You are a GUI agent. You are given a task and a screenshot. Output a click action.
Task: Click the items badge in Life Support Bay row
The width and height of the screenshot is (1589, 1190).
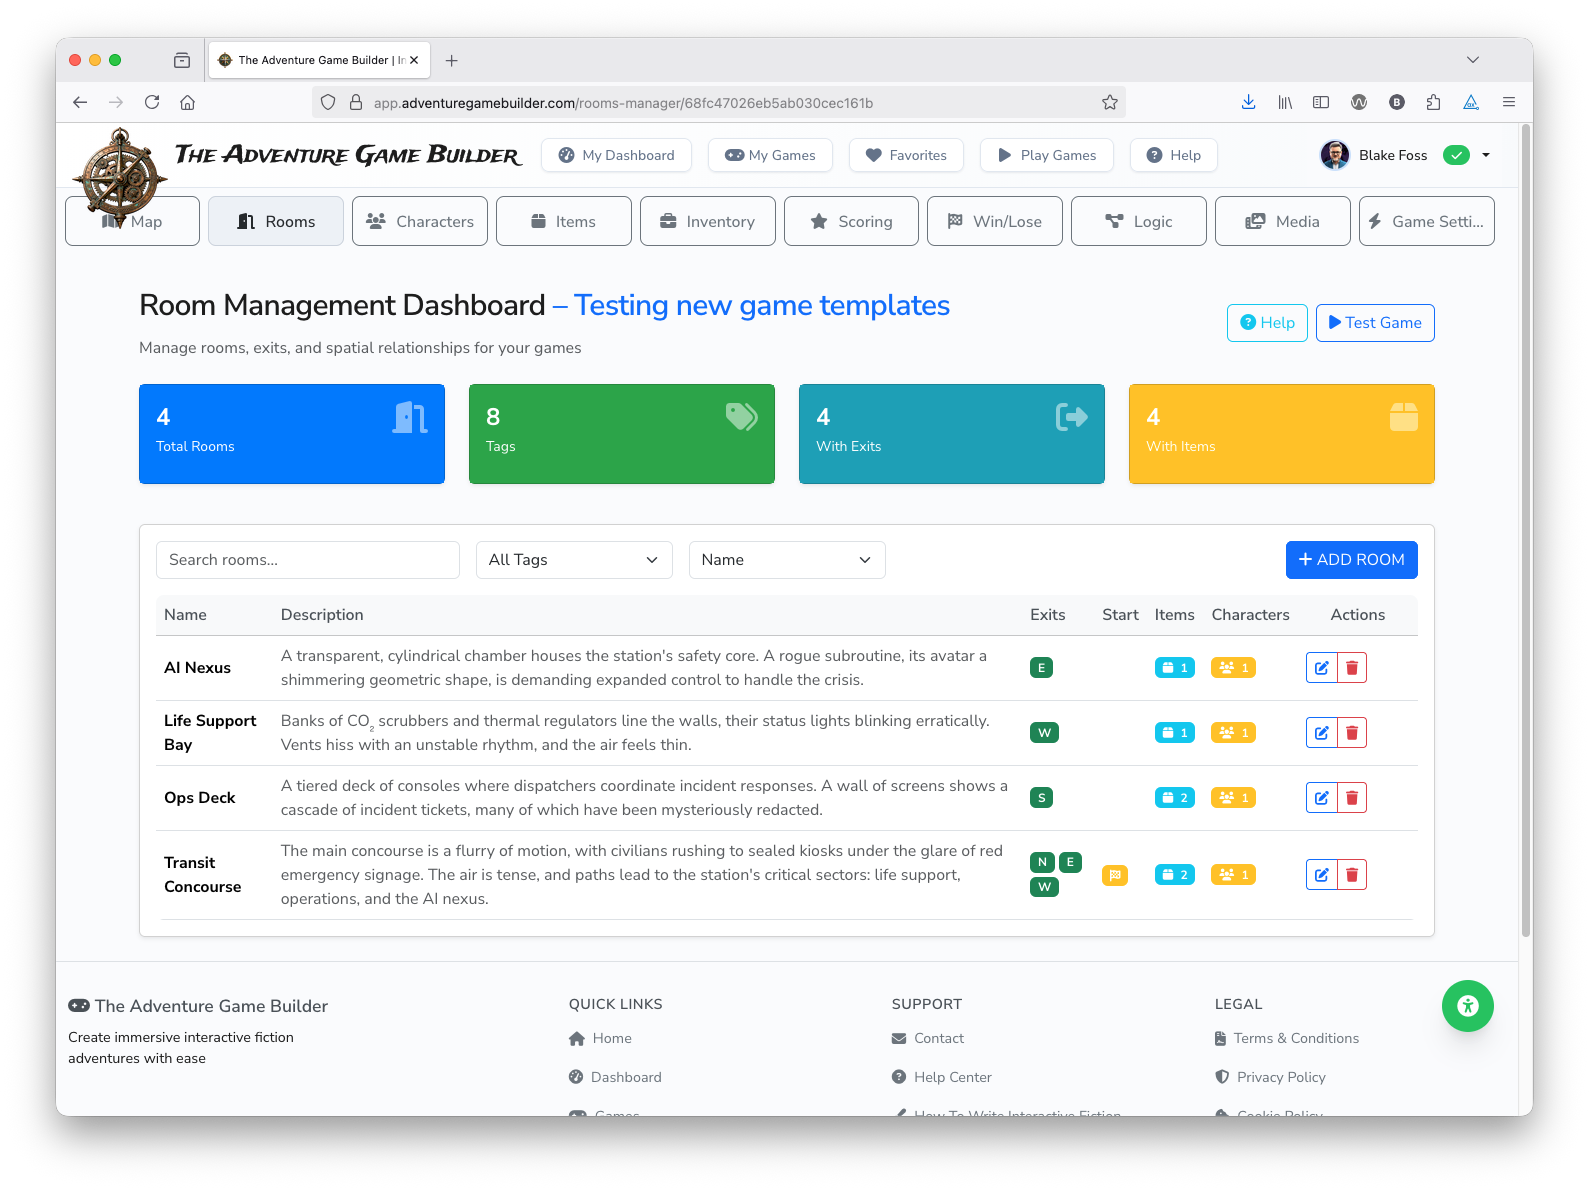coord(1174,733)
